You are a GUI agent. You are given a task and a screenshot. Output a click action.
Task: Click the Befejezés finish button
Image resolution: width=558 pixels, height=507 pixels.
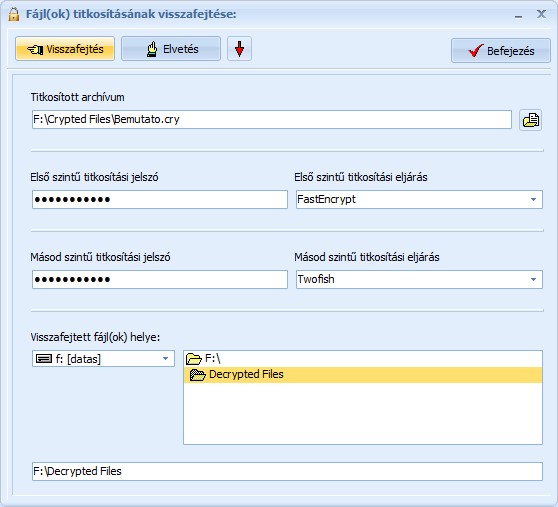coord(501,51)
